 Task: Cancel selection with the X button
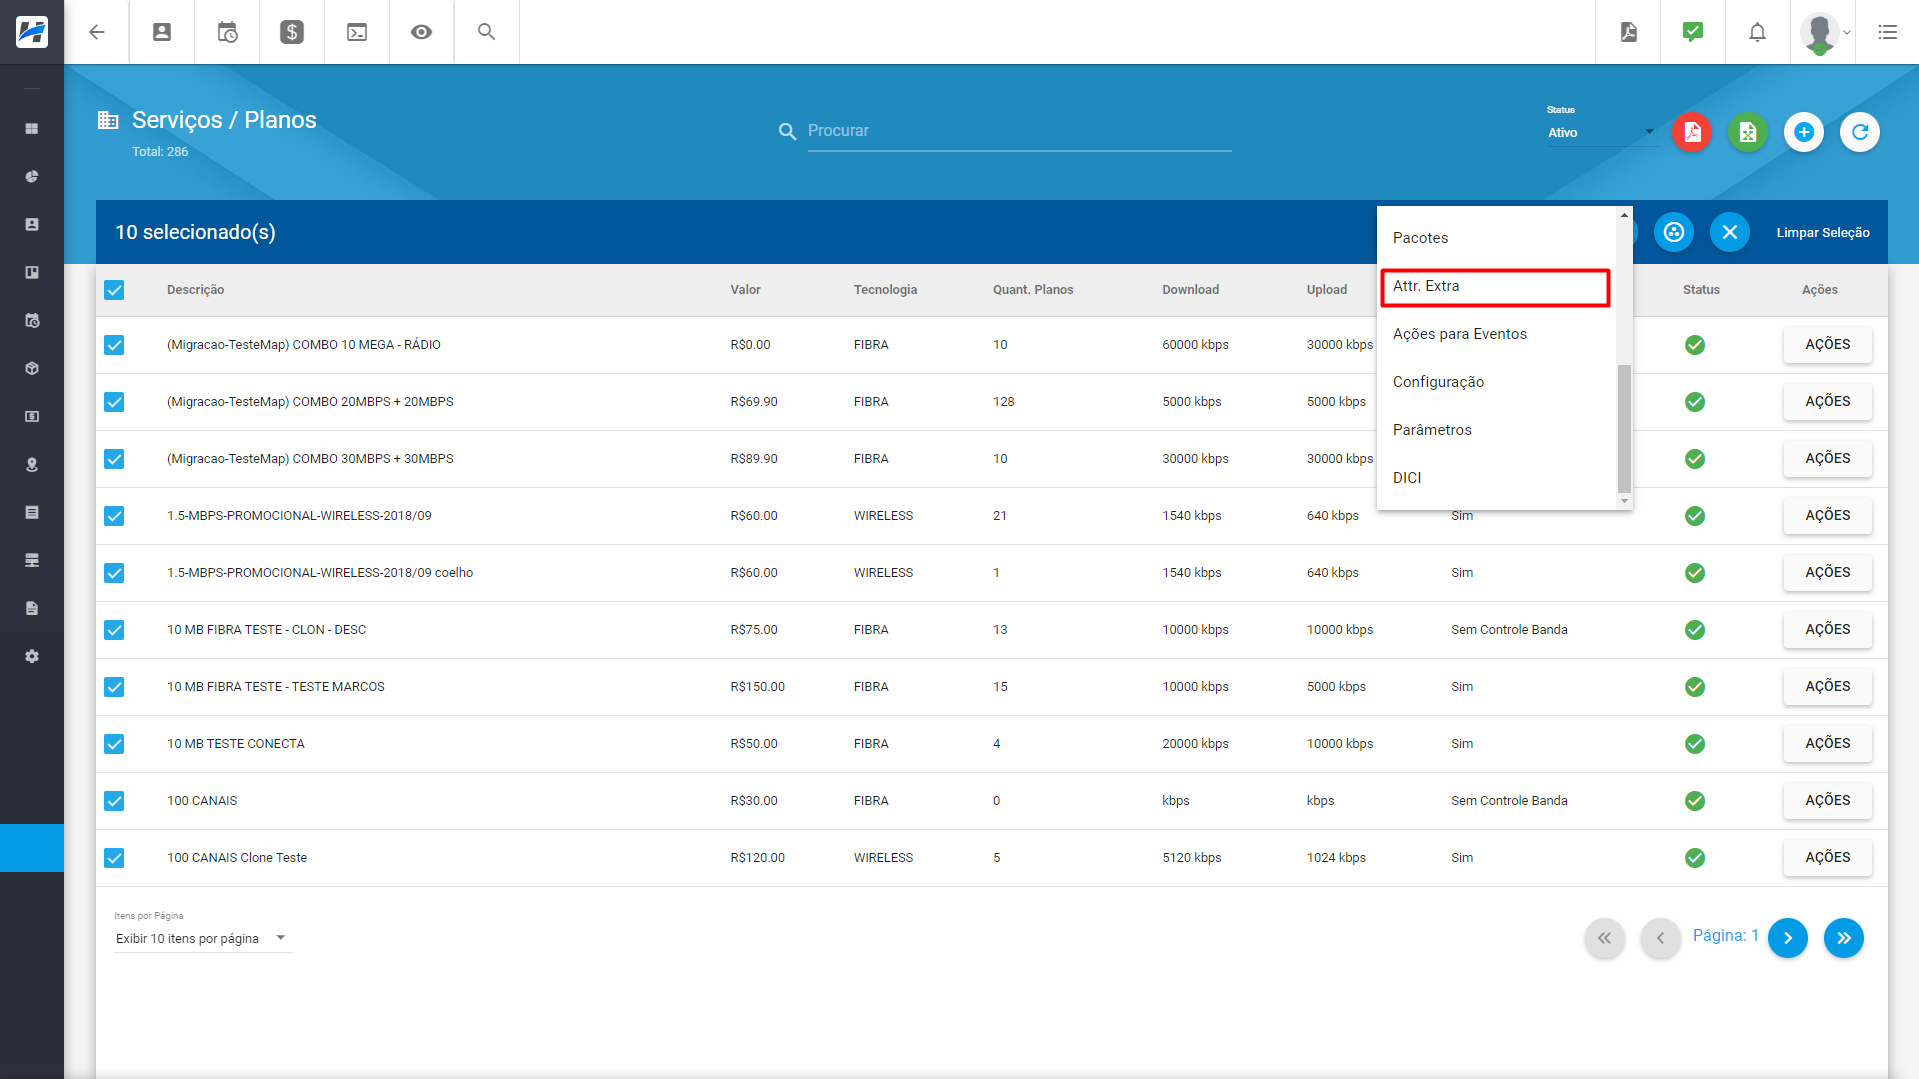(x=1730, y=232)
